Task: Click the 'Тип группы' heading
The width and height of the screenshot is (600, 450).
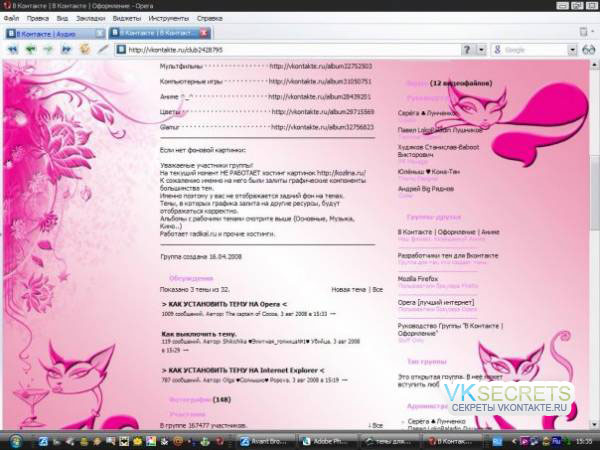Action: [427, 362]
